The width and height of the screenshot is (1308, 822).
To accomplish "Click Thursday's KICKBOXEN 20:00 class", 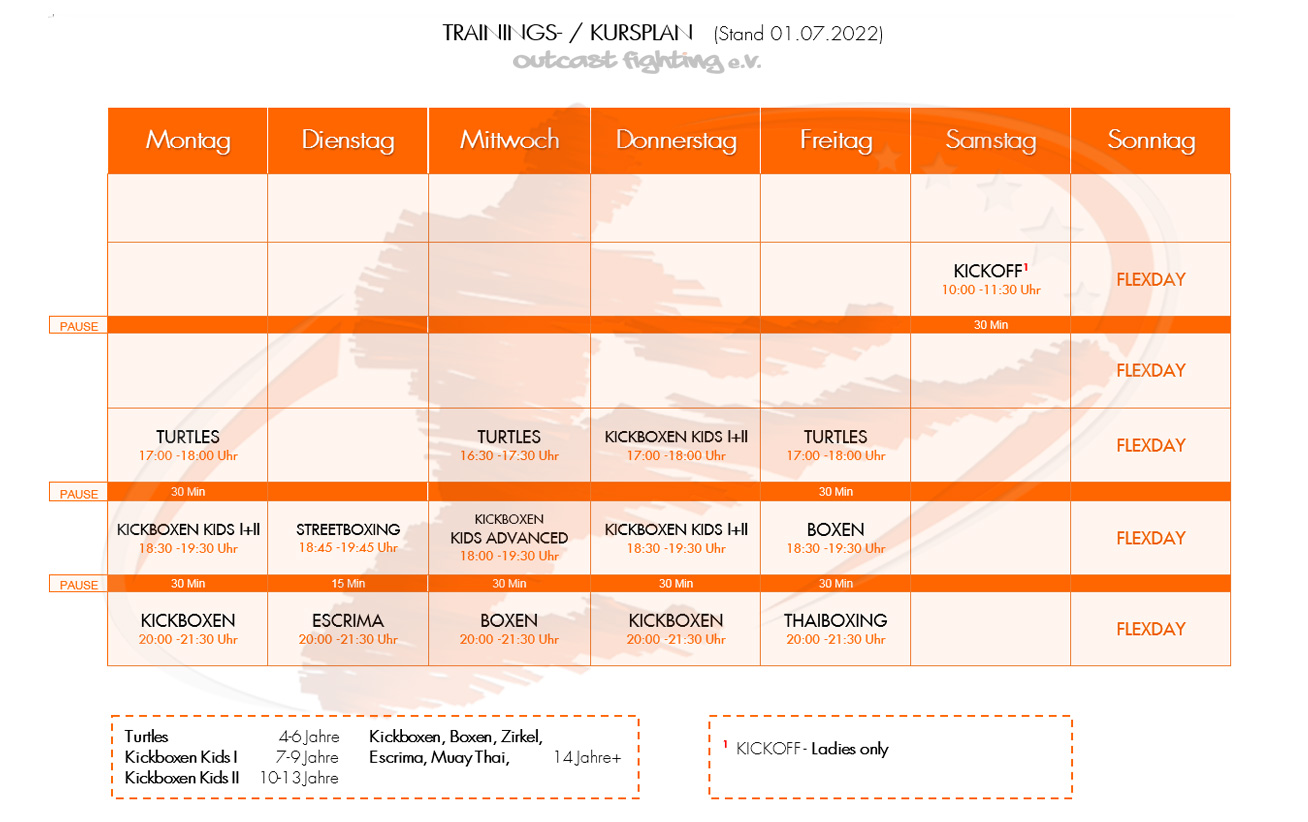I will coord(676,629).
